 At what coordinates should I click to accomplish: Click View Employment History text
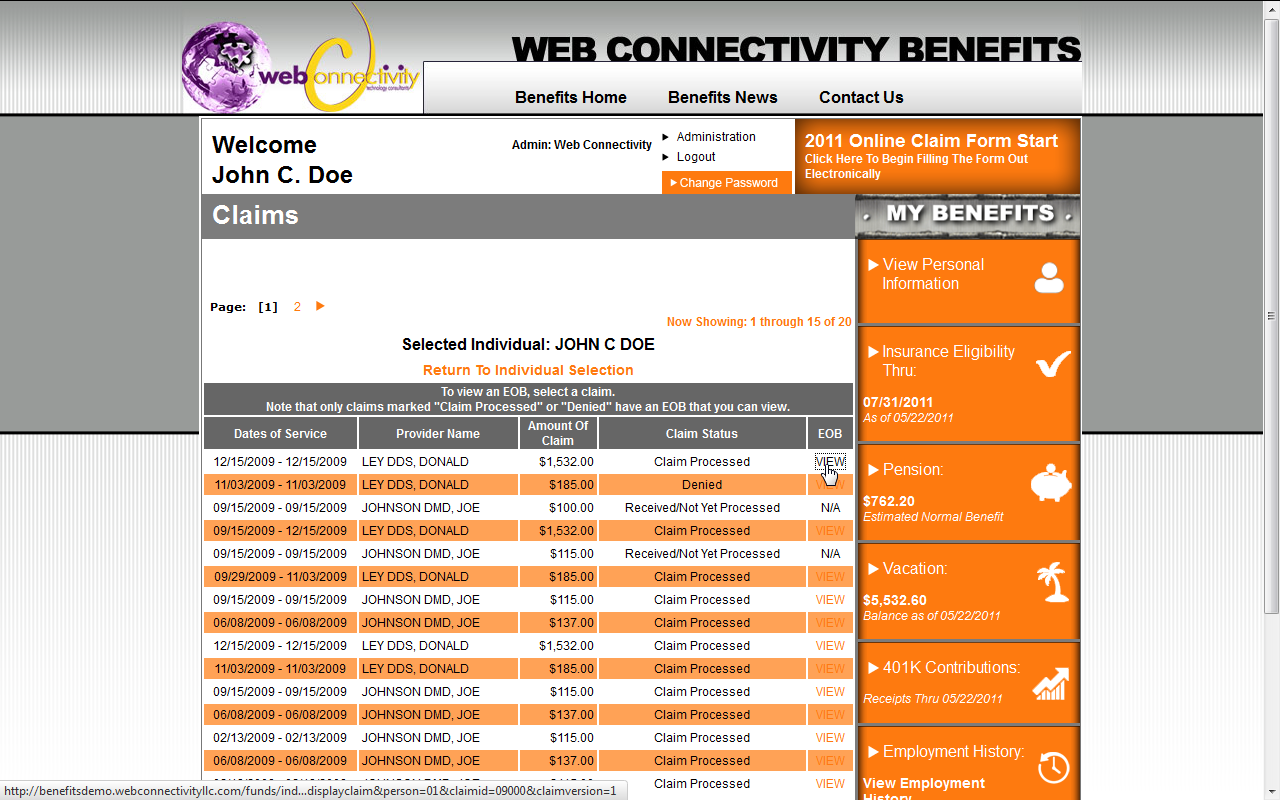[x=924, y=790]
